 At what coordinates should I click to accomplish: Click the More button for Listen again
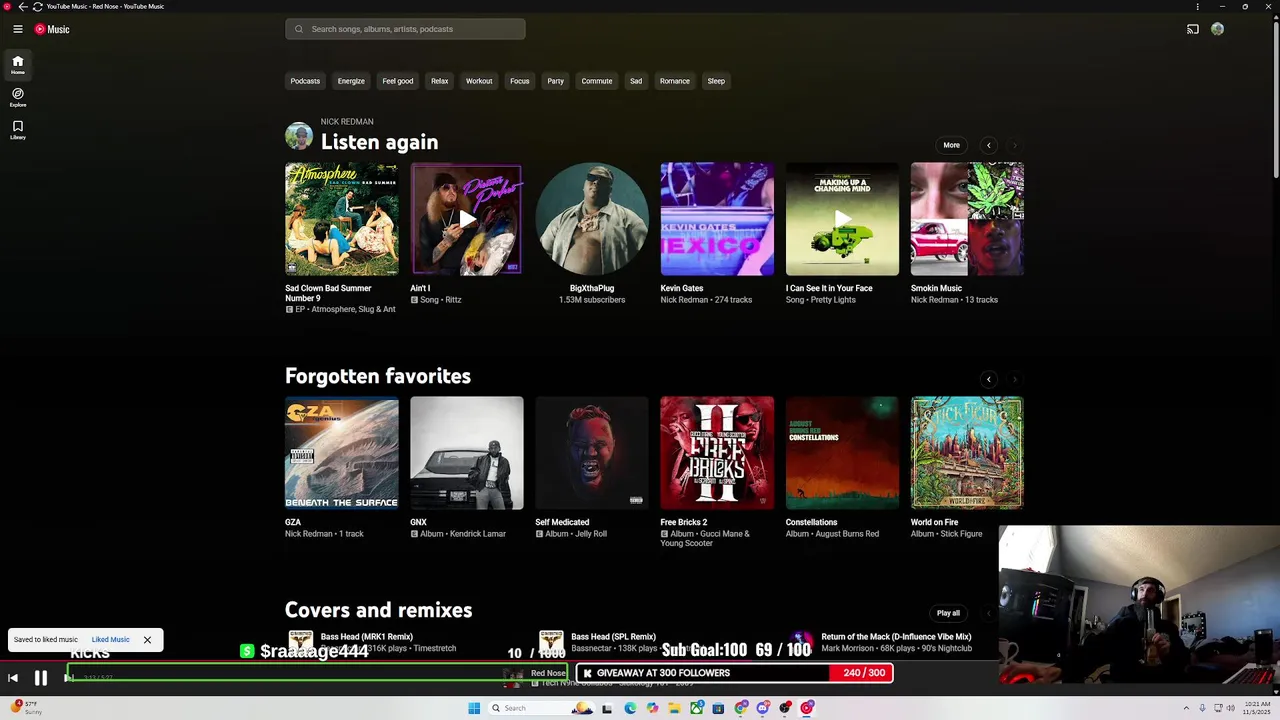(952, 145)
